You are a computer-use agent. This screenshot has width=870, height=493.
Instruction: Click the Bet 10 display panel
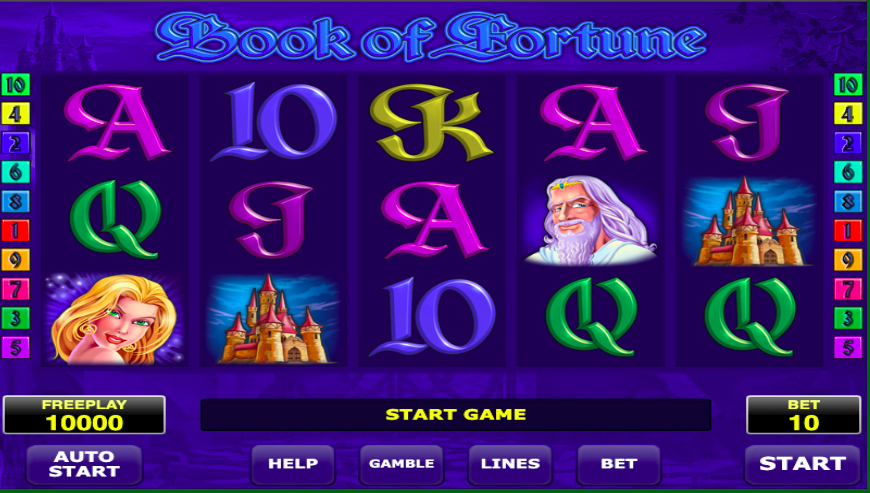[x=803, y=415]
